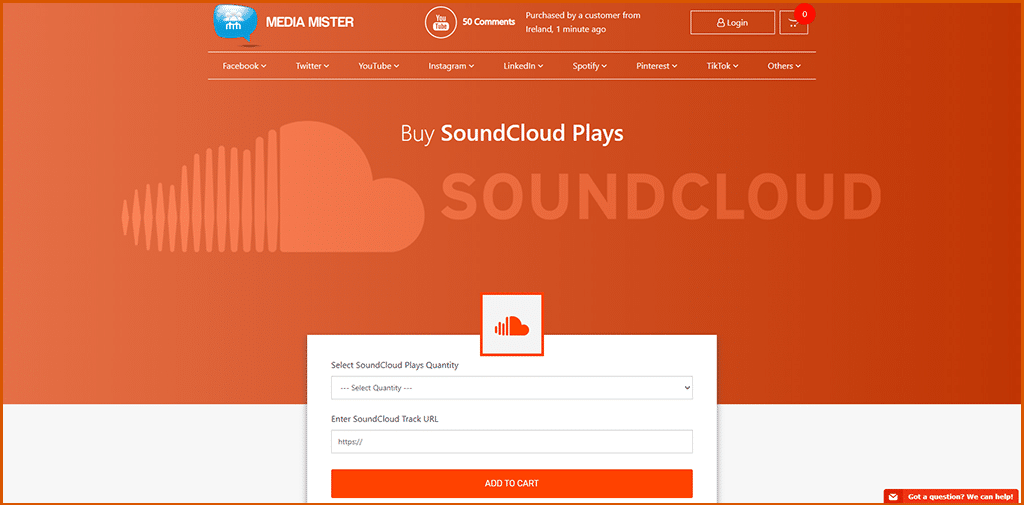Expand the Spotify menu
Viewport: 1024px width, 505px height.
(x=590, y=66)
